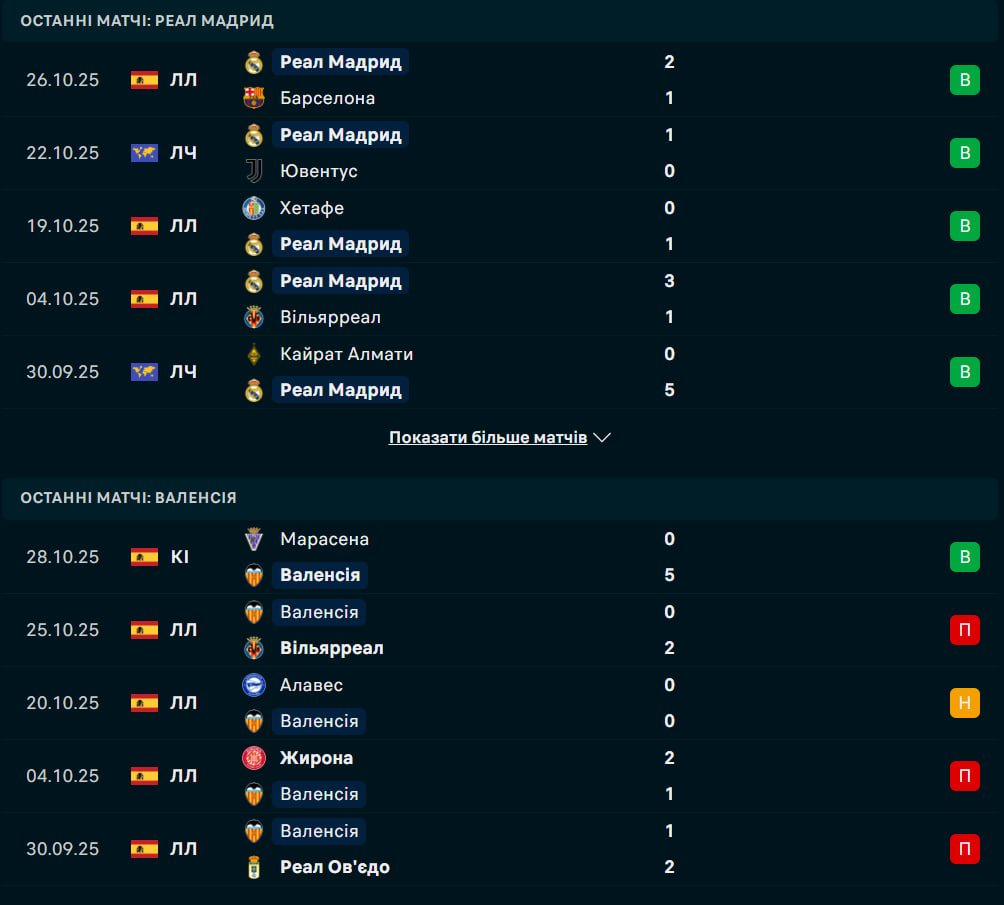Select the 'ОСТАННІ МАТЧІ: ВАЛЕНСІЯ' section header
The image size is (1004, 905).
tap(128, 497)
